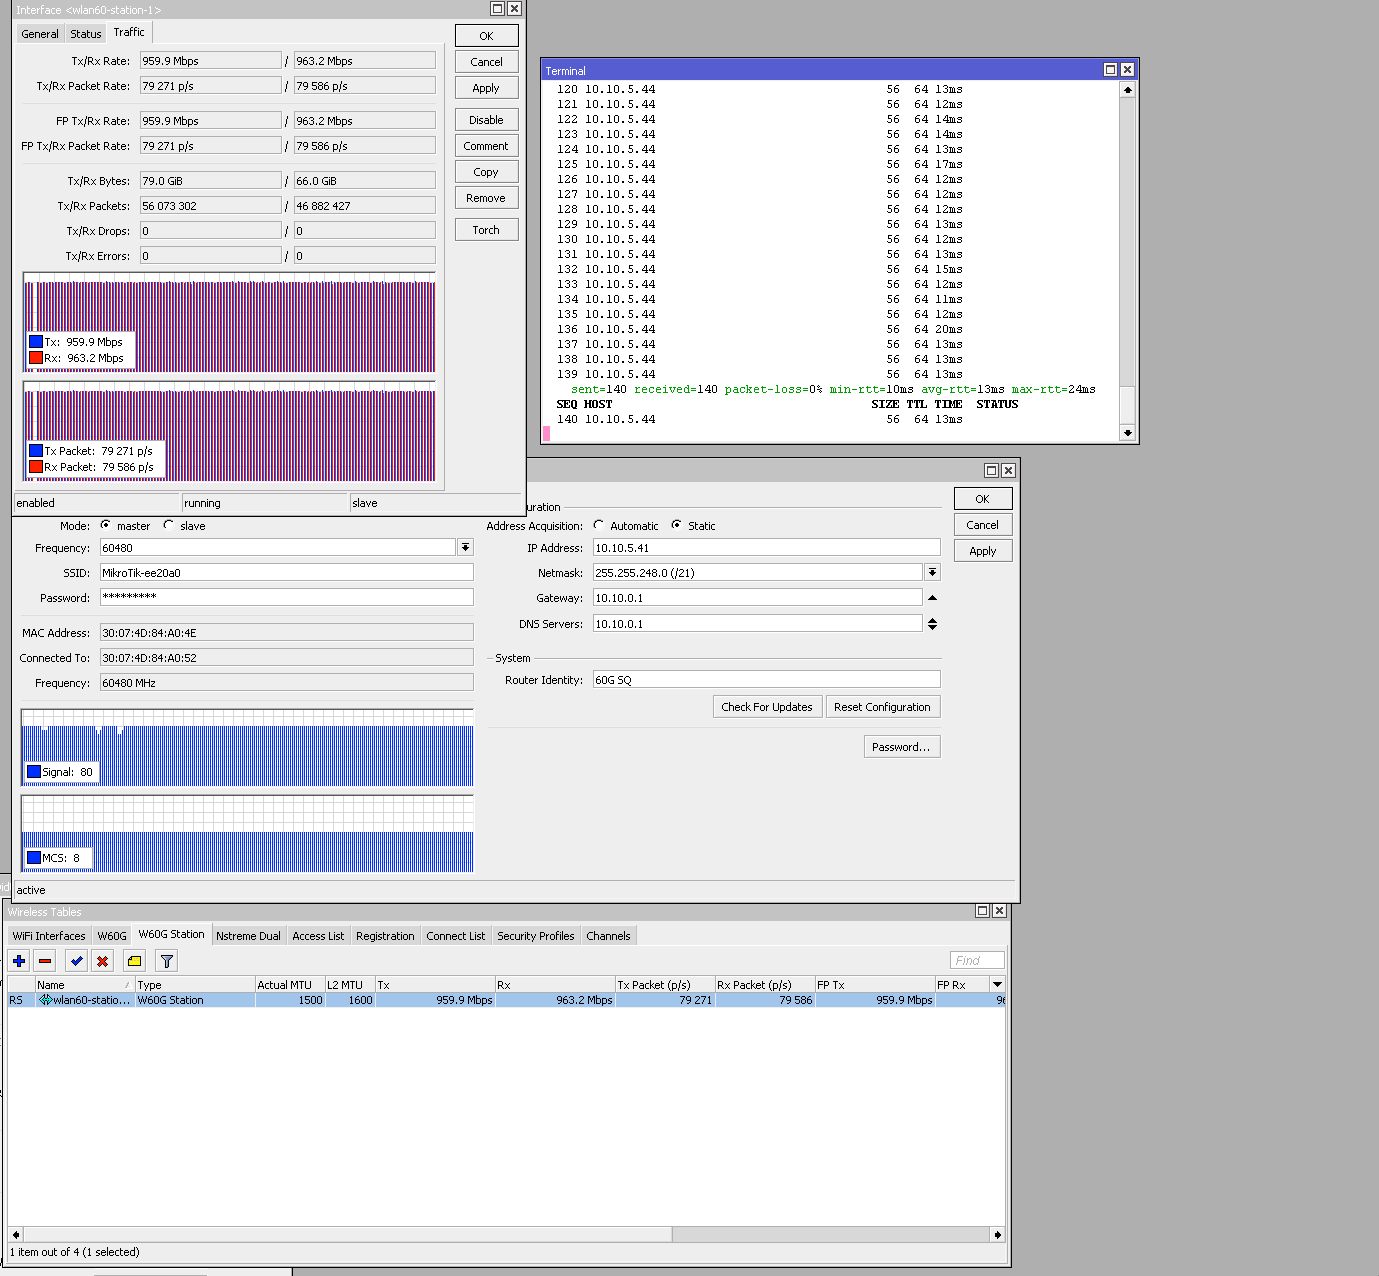Disable selected interface with red X icon
Viewport: 1379px width, 1276px height.
pyautogui.click(x=102, y=961)
